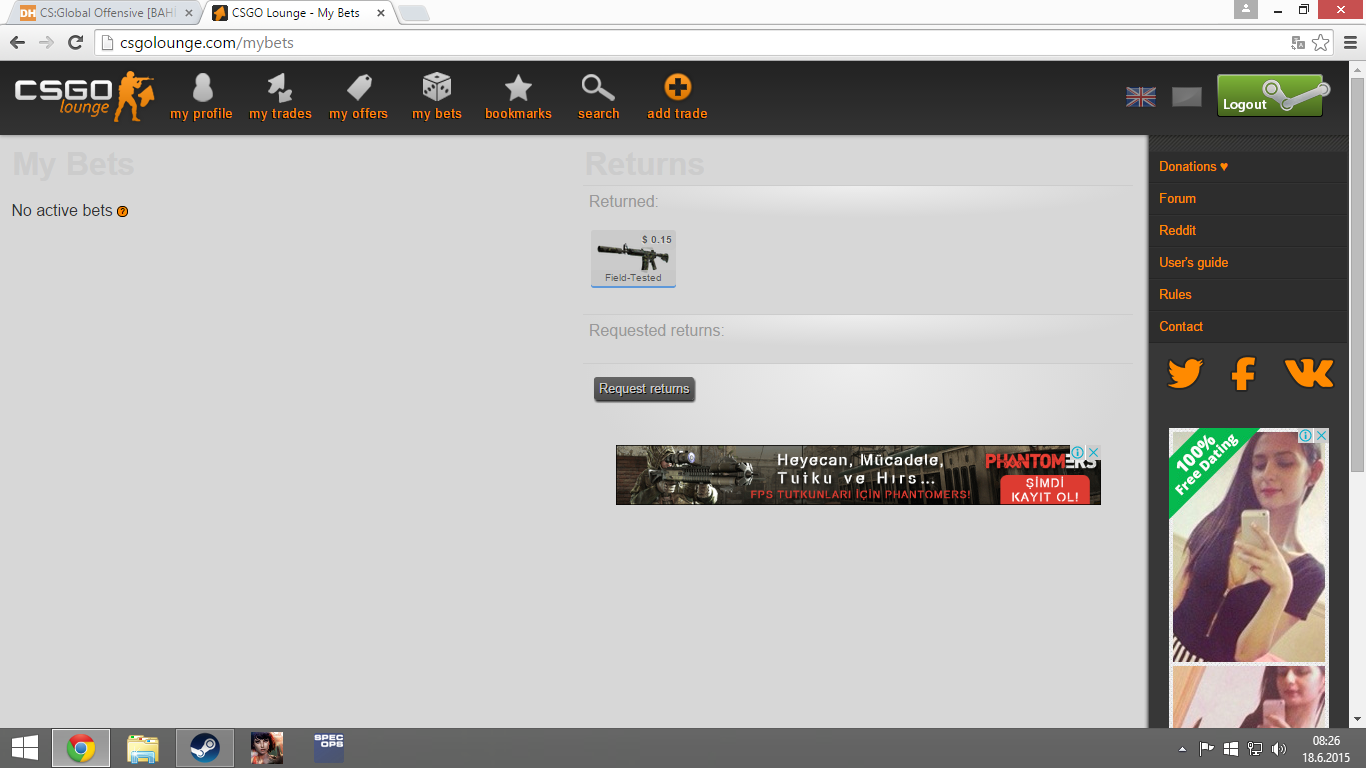Click the ŞİMDİ KAYIT OL! ad button

[x=1044, y=489]
